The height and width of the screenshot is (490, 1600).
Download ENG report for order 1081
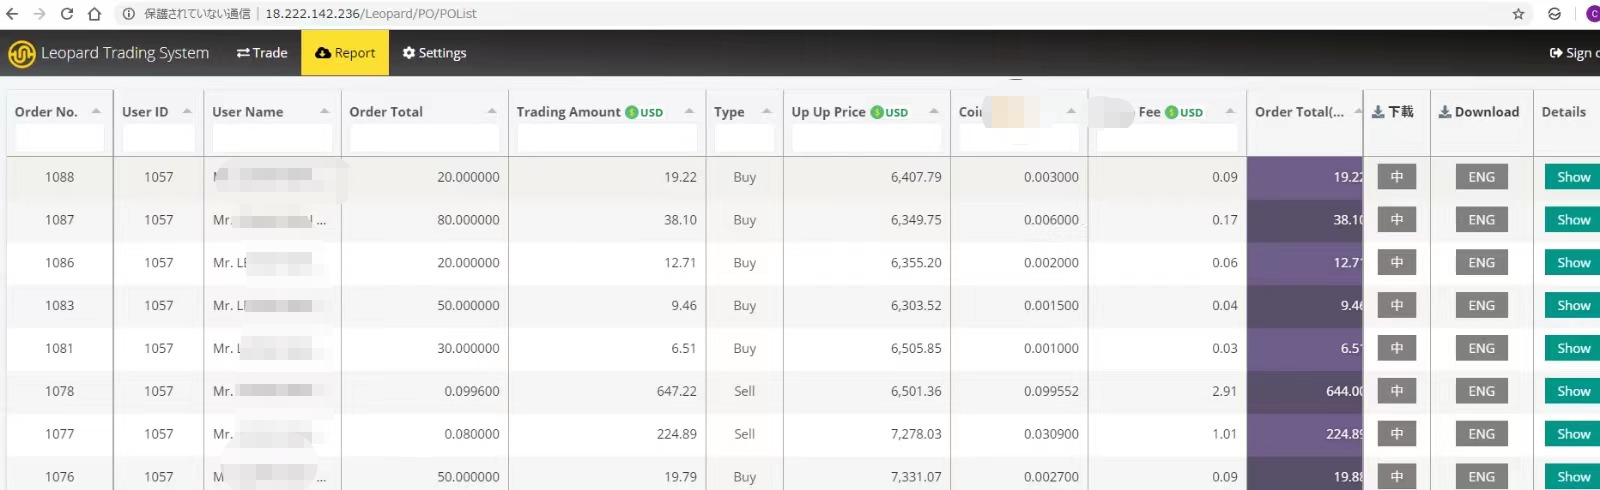(1481, 349)
